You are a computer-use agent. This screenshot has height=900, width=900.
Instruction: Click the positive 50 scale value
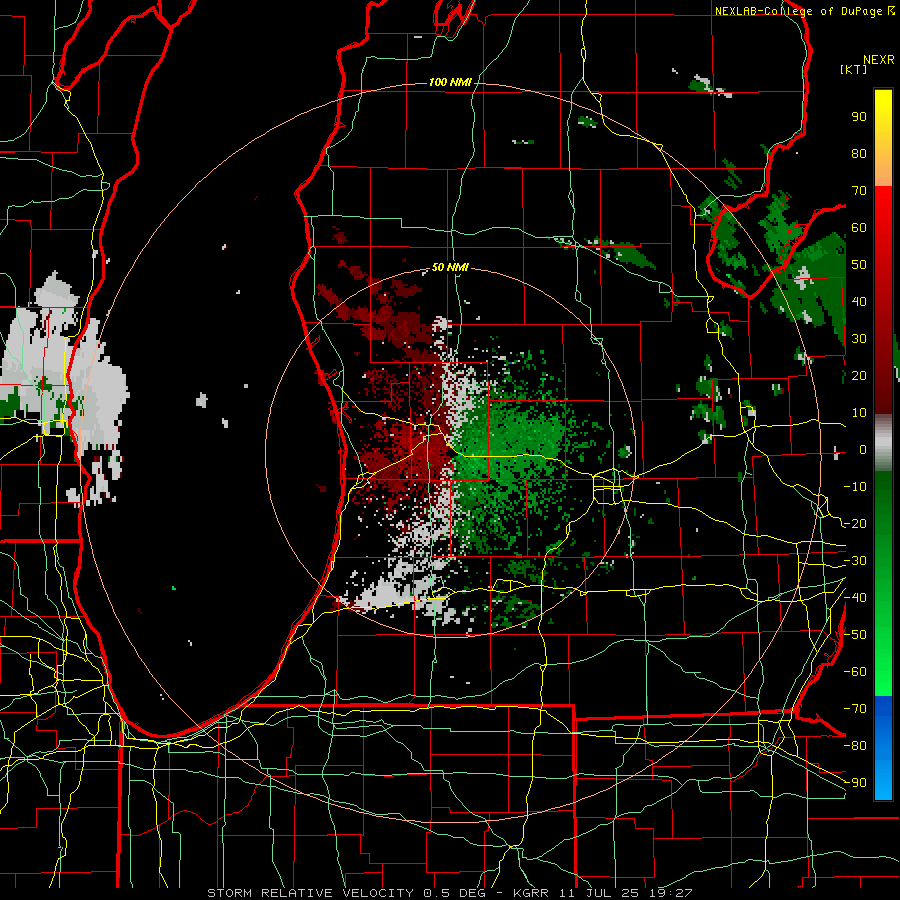pyautogui.click(x=859, y=265)
